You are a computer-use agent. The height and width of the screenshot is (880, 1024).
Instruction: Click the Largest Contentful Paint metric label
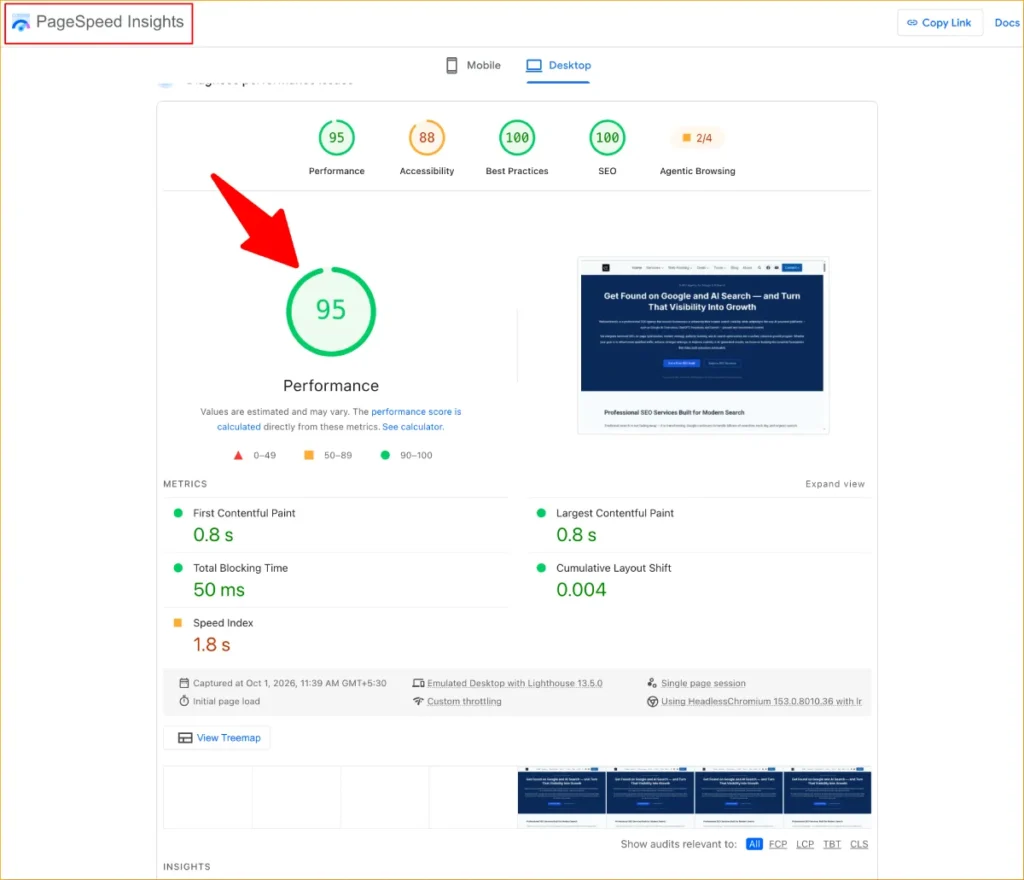[615, 513]
